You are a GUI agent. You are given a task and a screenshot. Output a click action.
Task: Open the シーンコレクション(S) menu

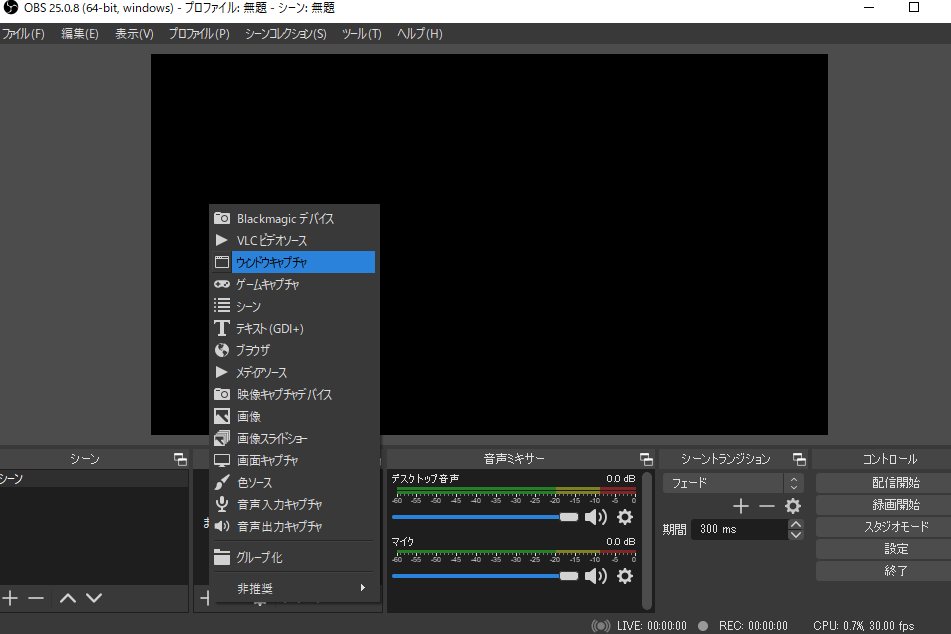click(285, 34)
